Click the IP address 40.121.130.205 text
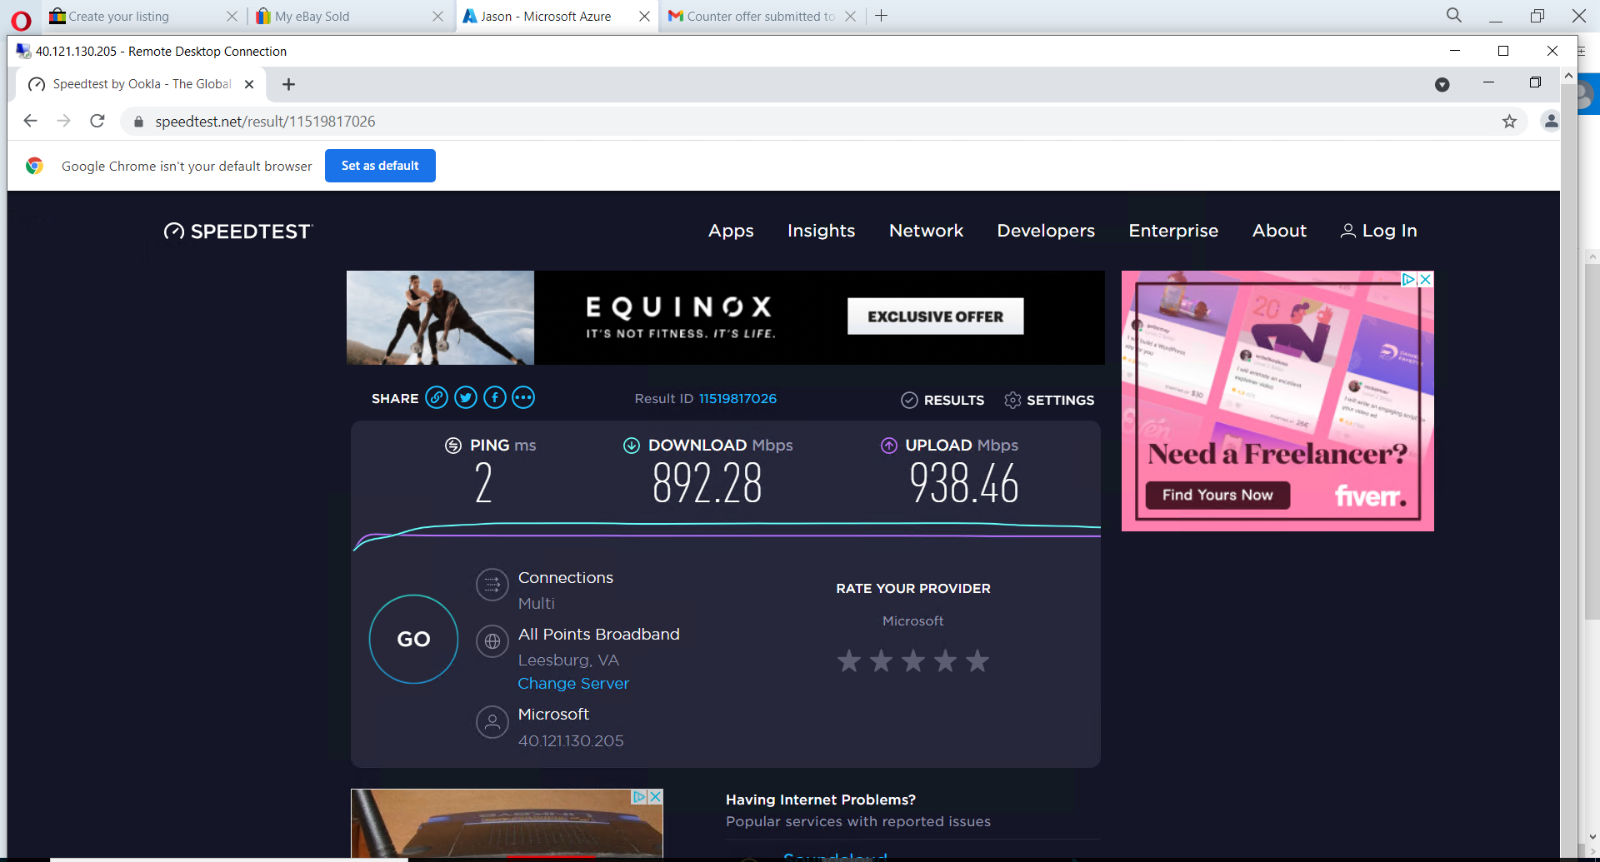This screenshot has height=862, width=1600. (571, 741)
